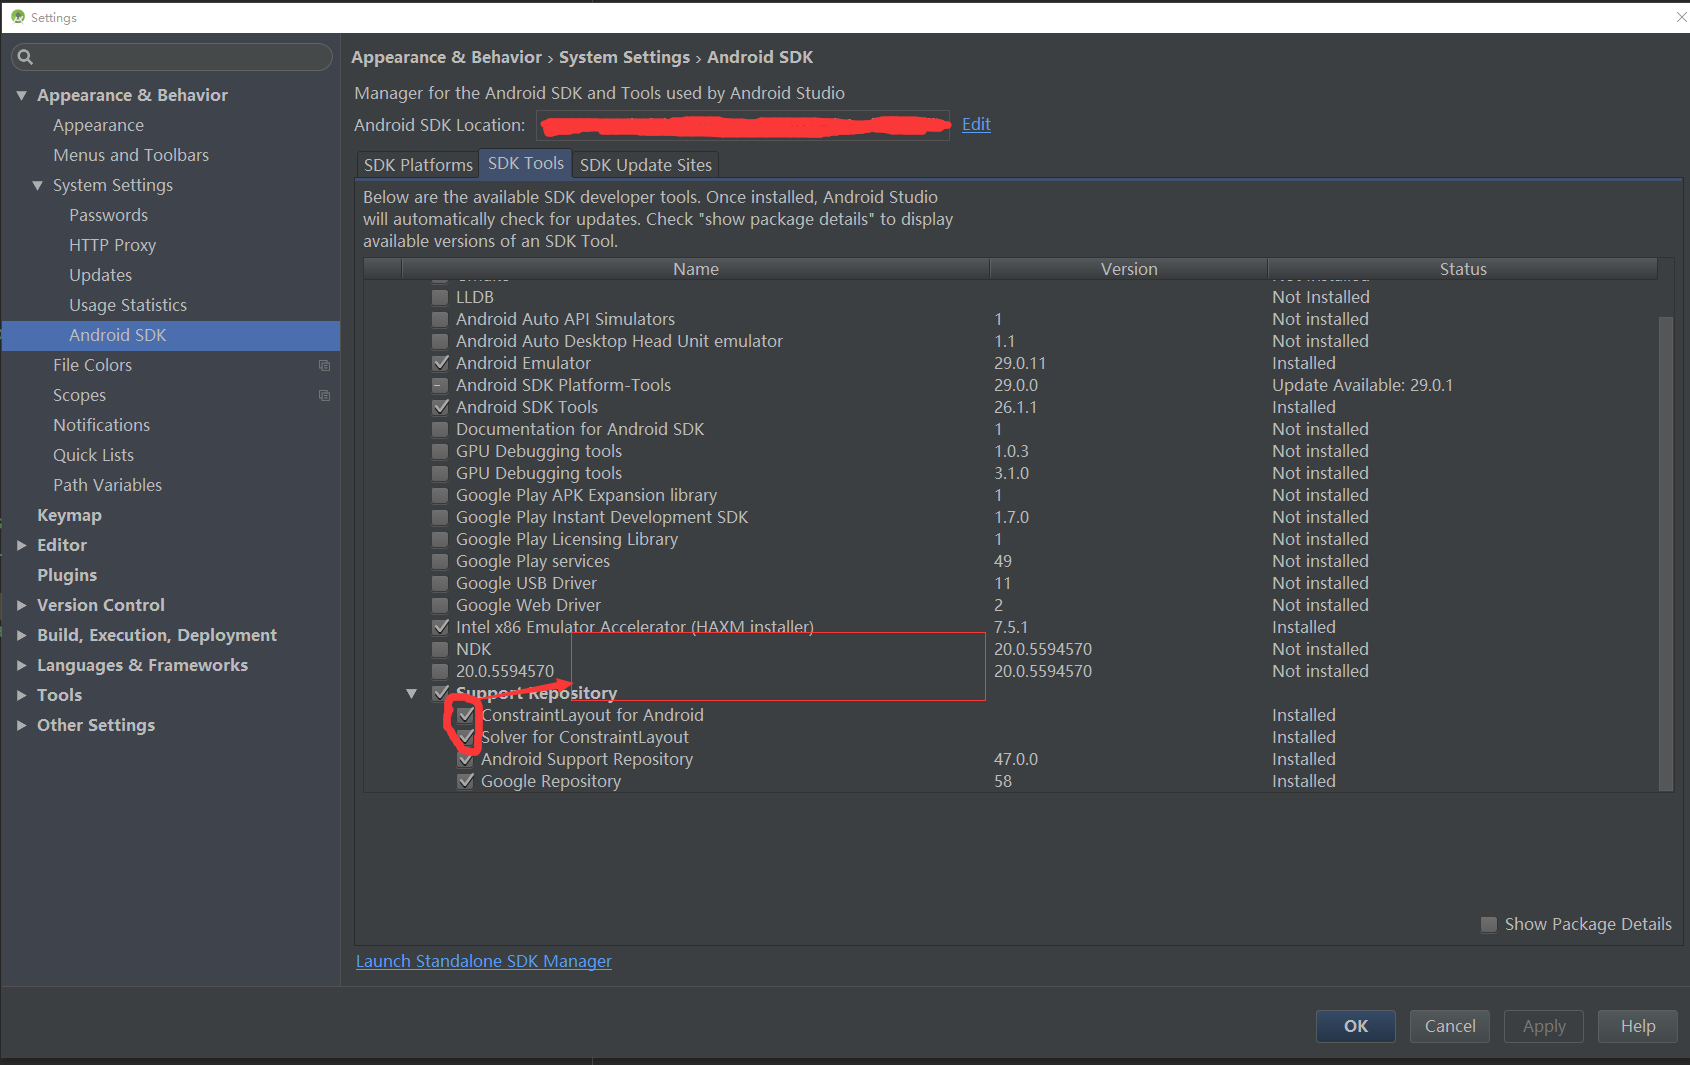Check Google Play services checkbox
Viewport: 1690px width, 1065px height.
[440, 561]
